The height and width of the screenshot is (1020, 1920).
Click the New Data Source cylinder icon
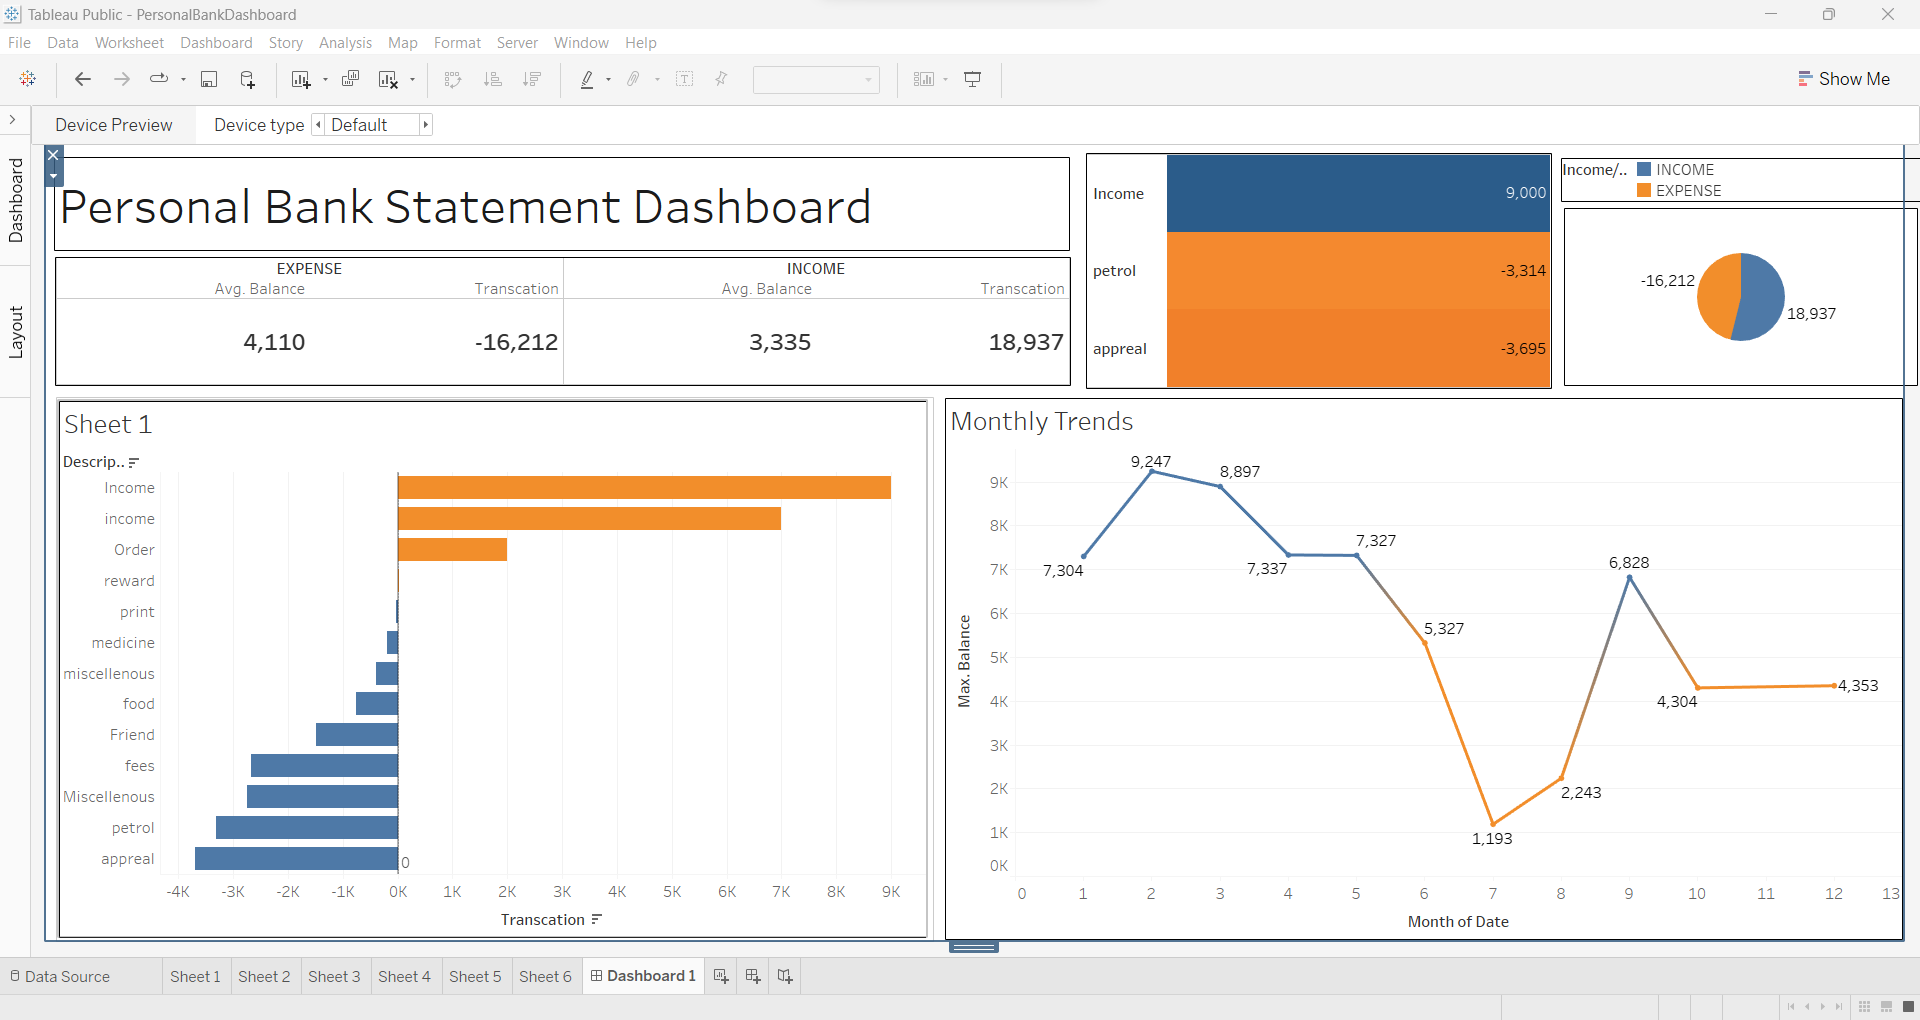click(247, 79)
